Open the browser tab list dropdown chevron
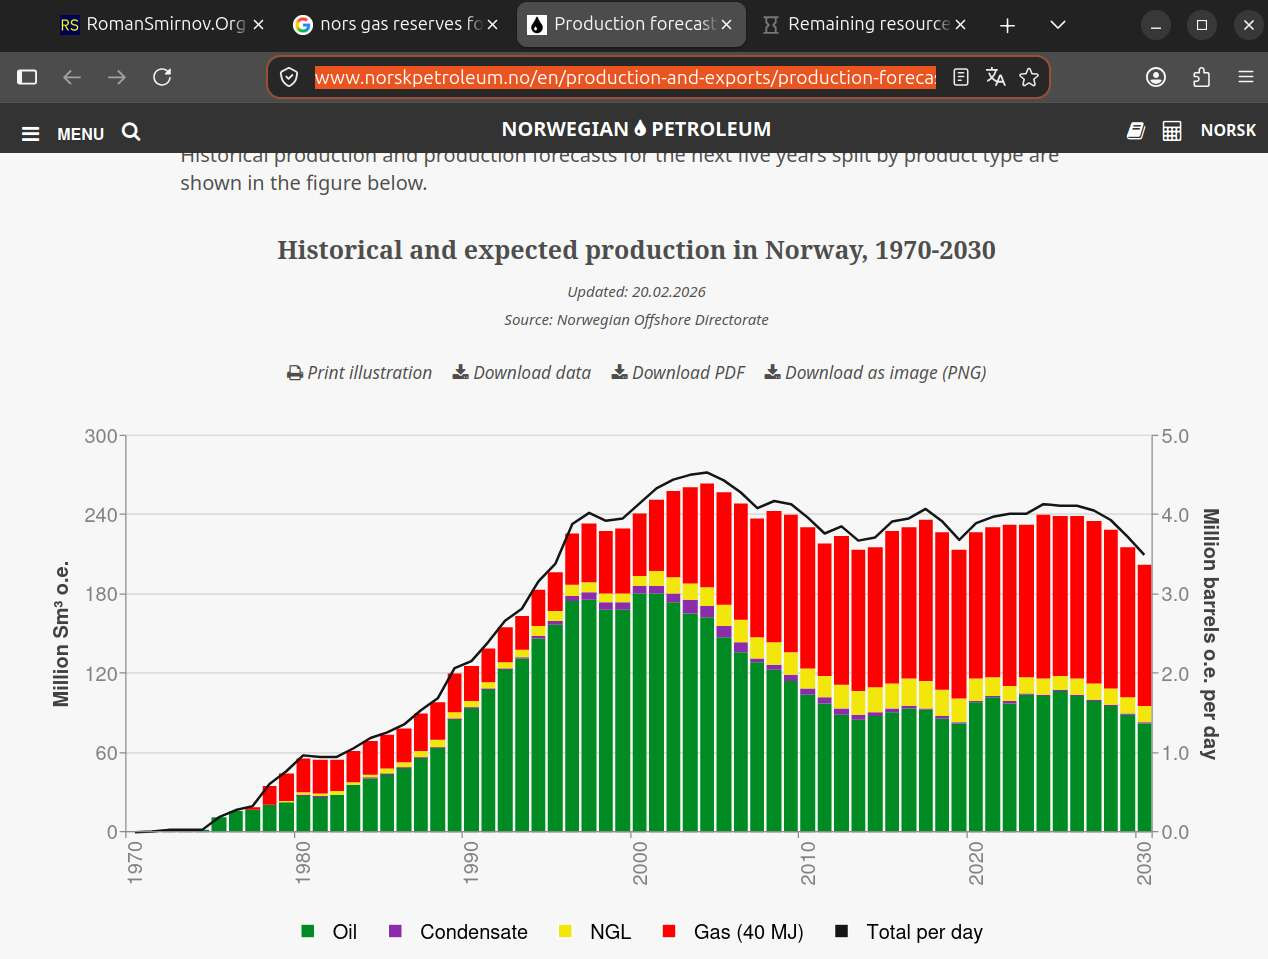 [1058, 24]
